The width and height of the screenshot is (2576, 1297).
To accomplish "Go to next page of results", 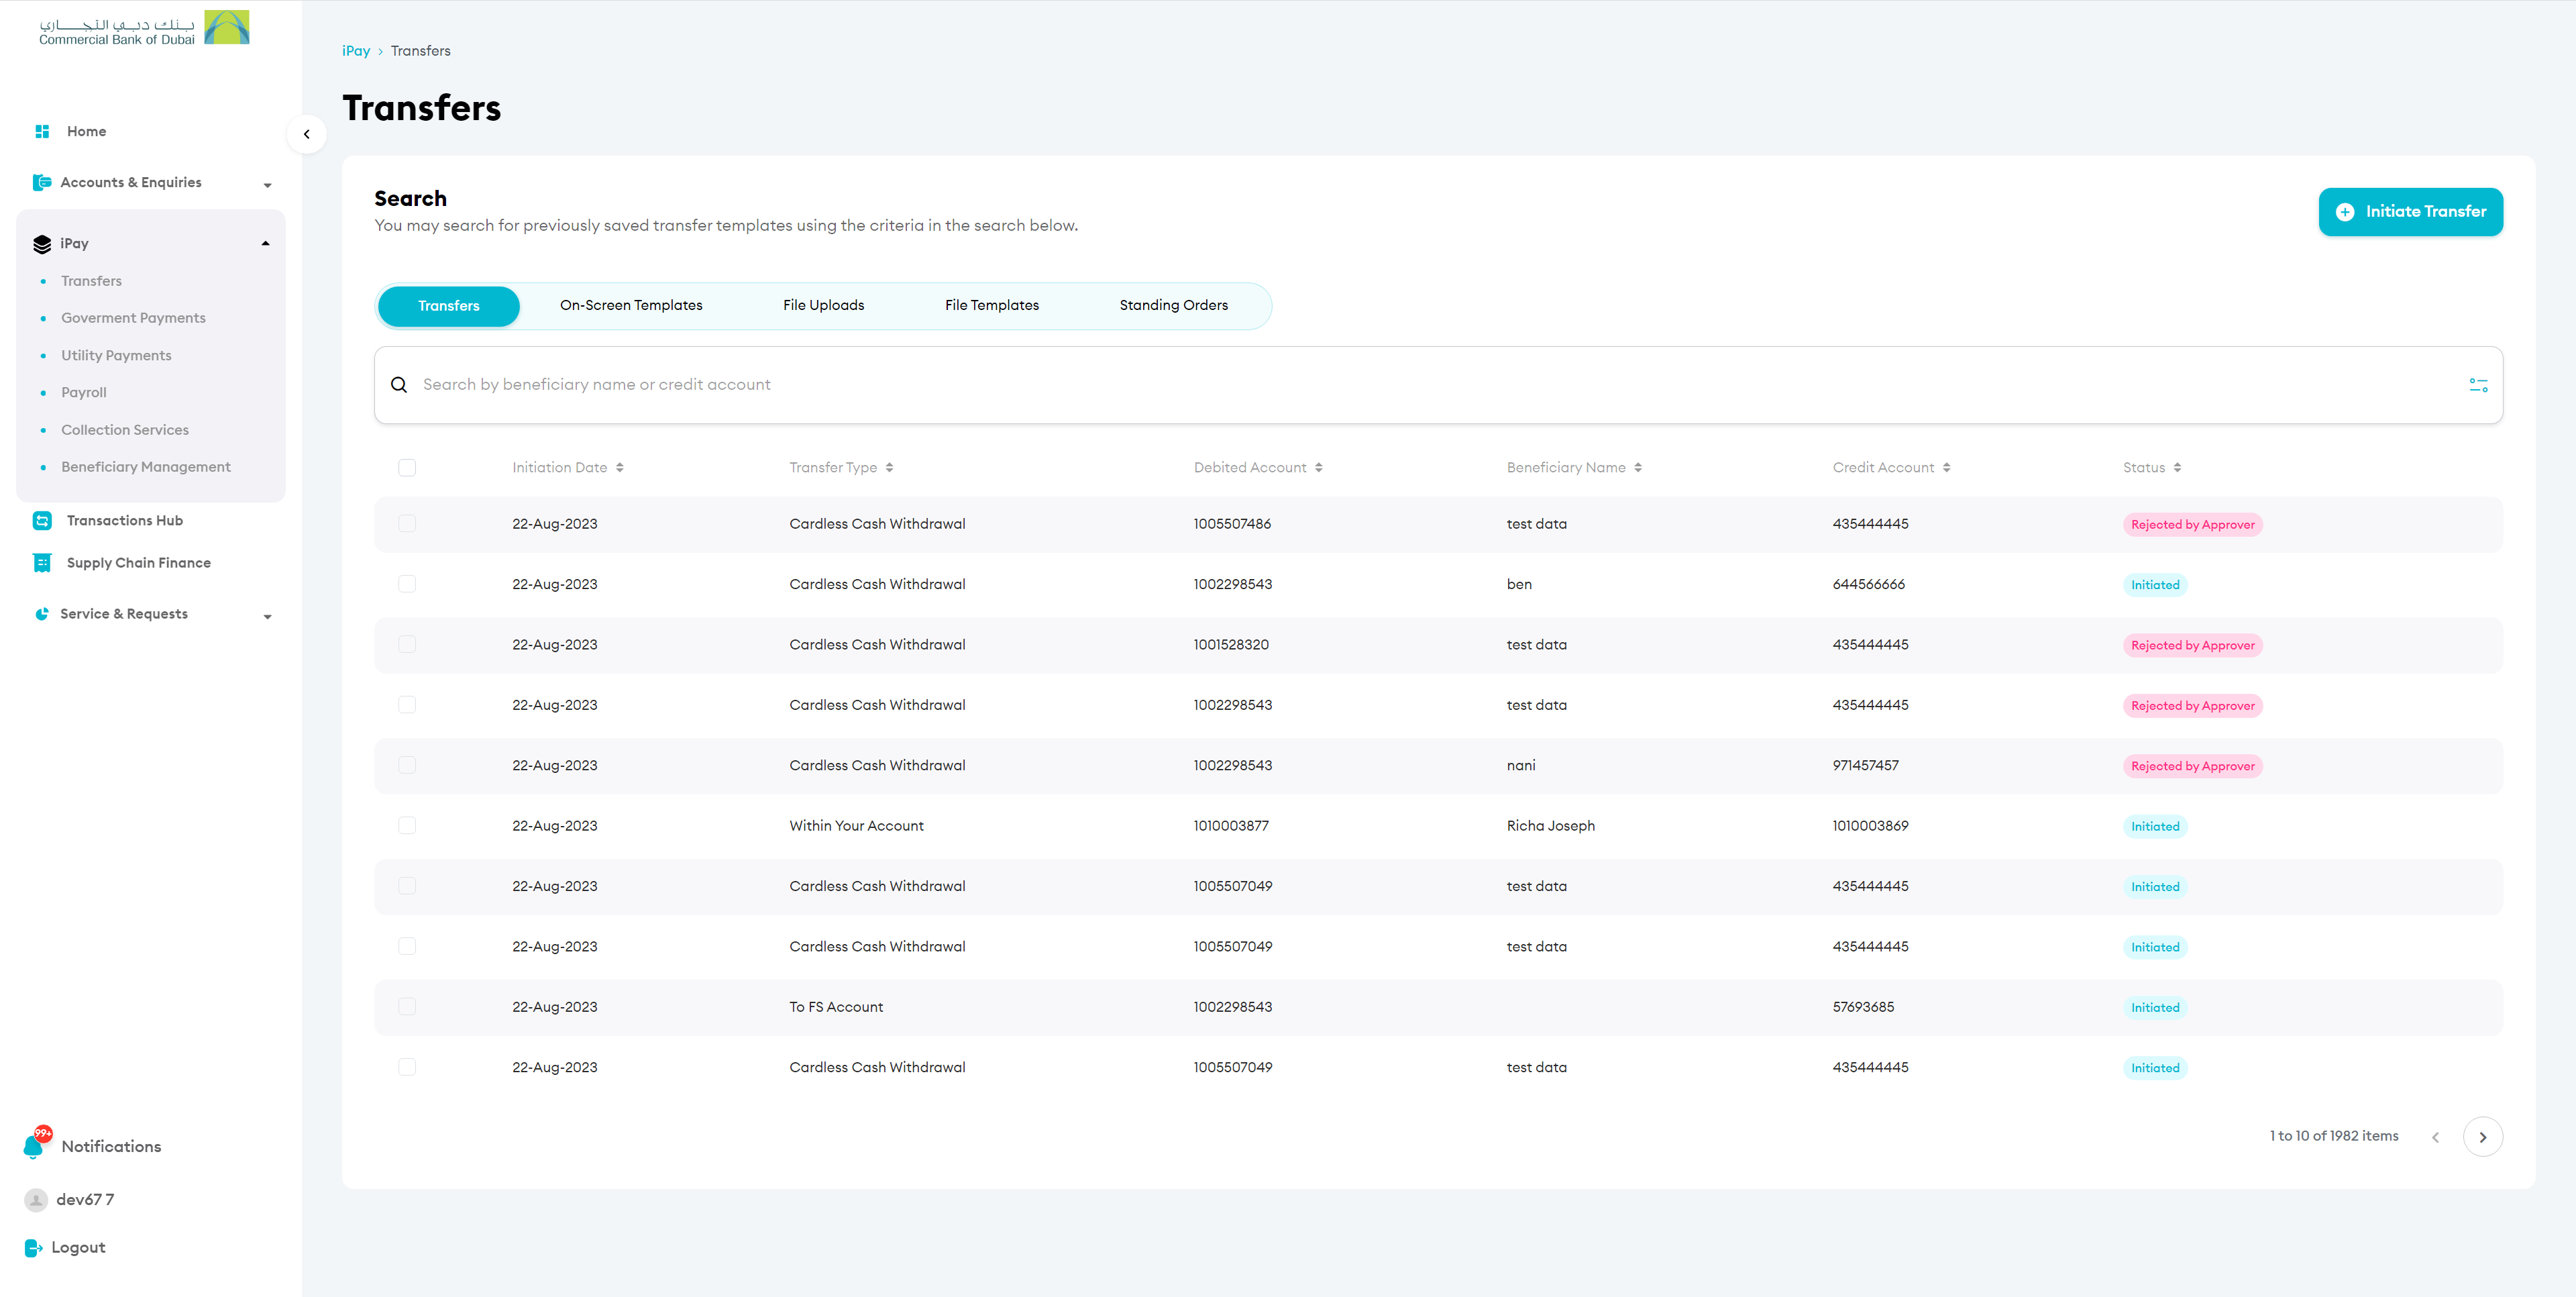I will (2482, 1137).
